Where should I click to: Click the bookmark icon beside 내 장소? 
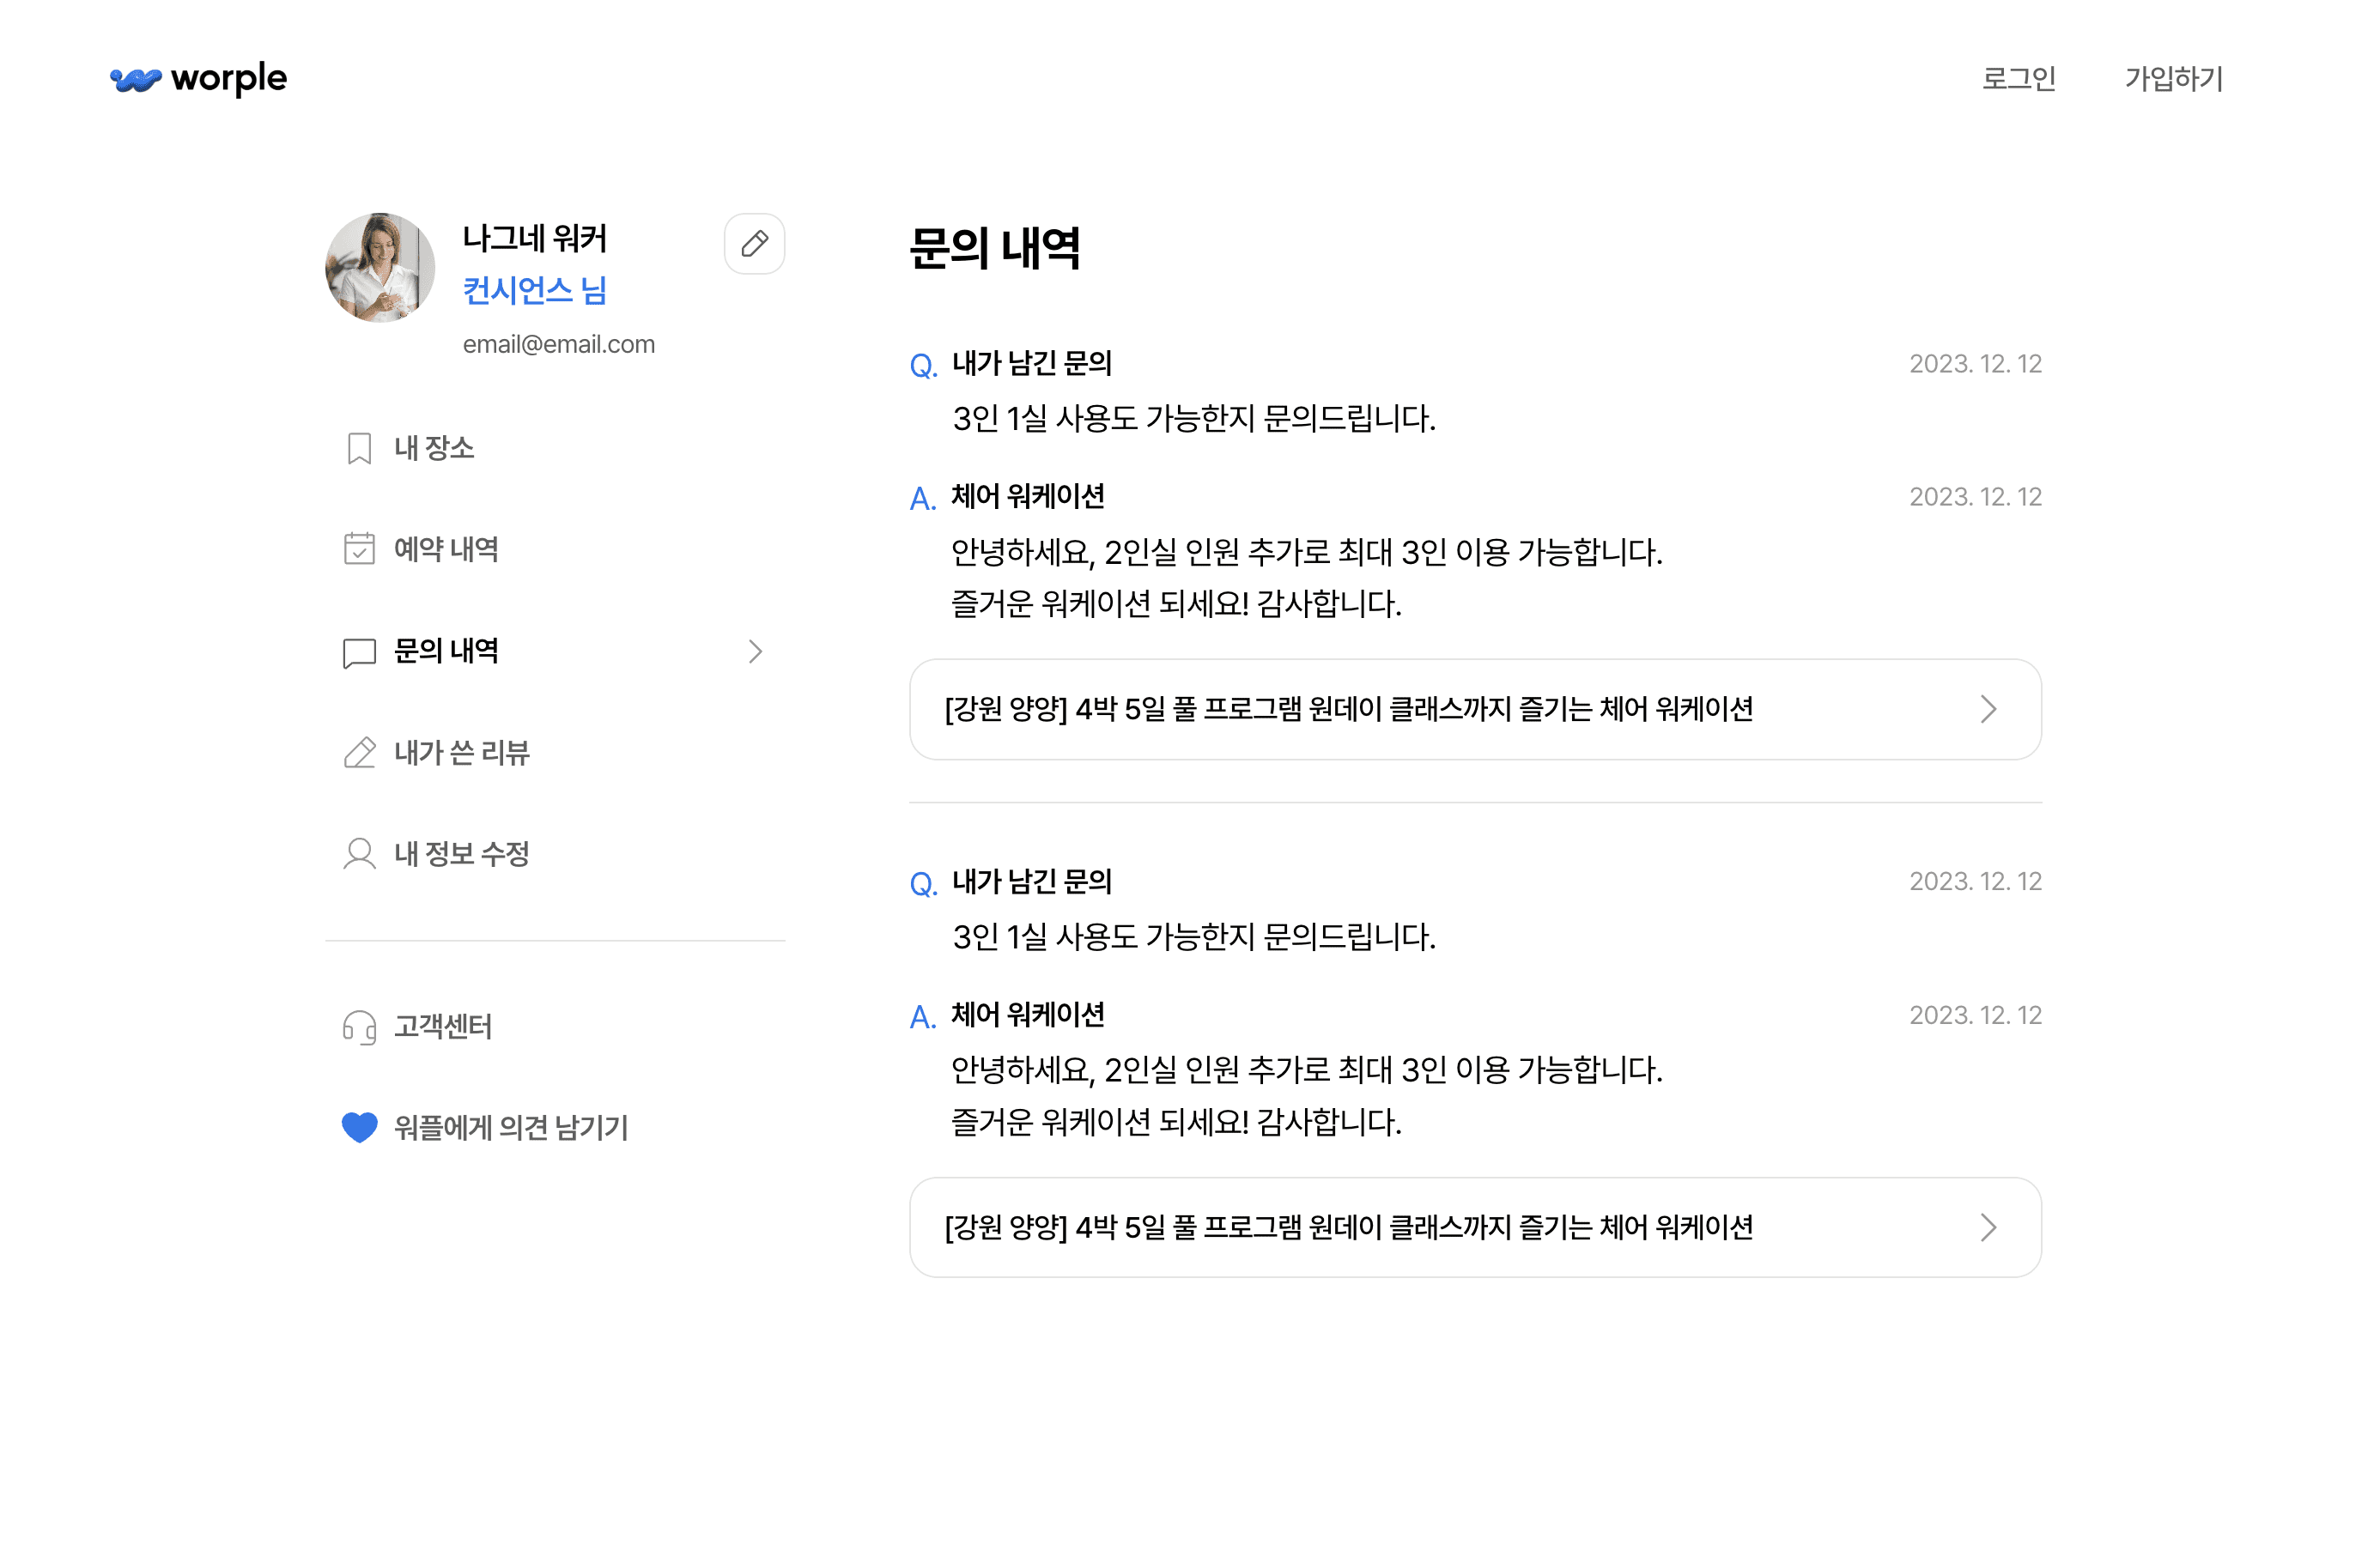coord(359,448)
